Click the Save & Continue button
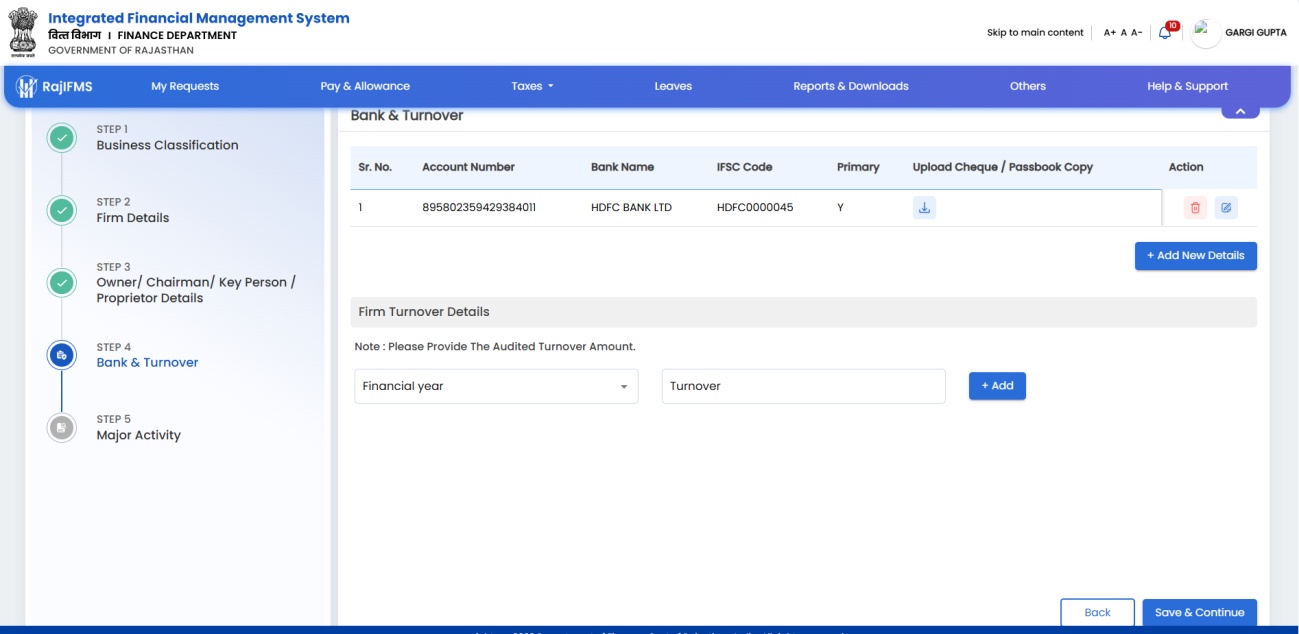 pos(1199,612)
